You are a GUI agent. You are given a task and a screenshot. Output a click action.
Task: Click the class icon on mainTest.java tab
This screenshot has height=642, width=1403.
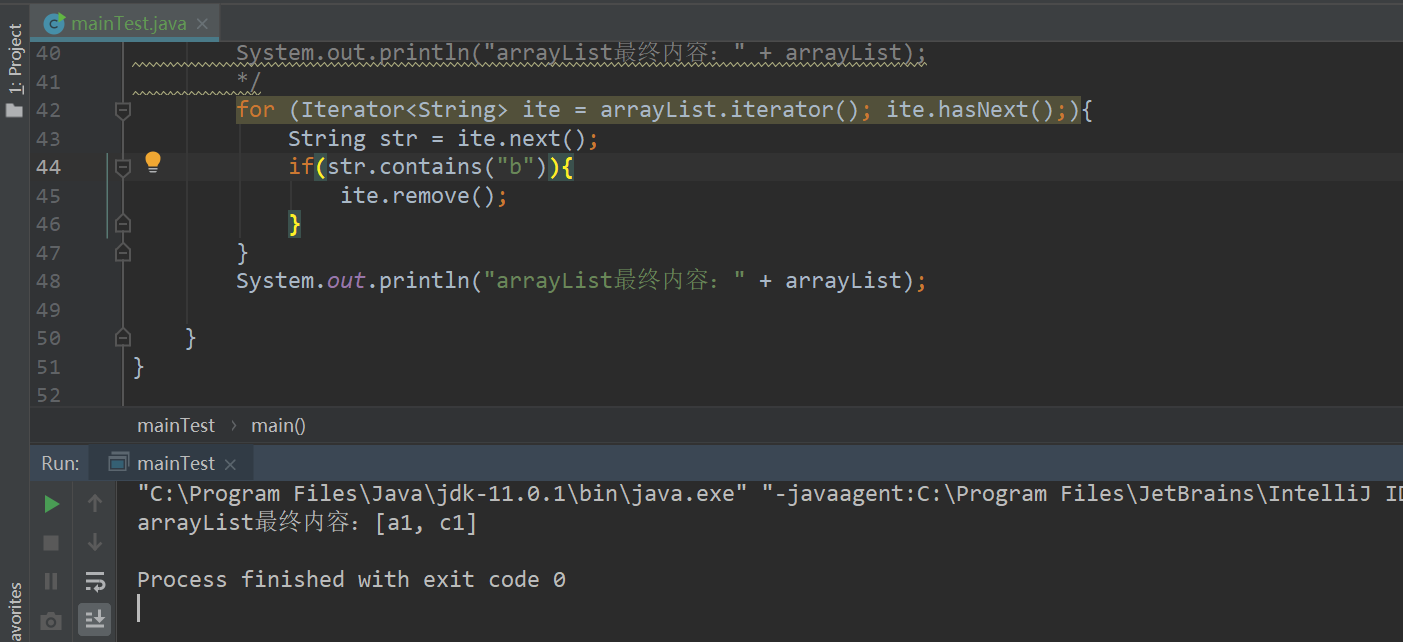click(x=54, y=22)
